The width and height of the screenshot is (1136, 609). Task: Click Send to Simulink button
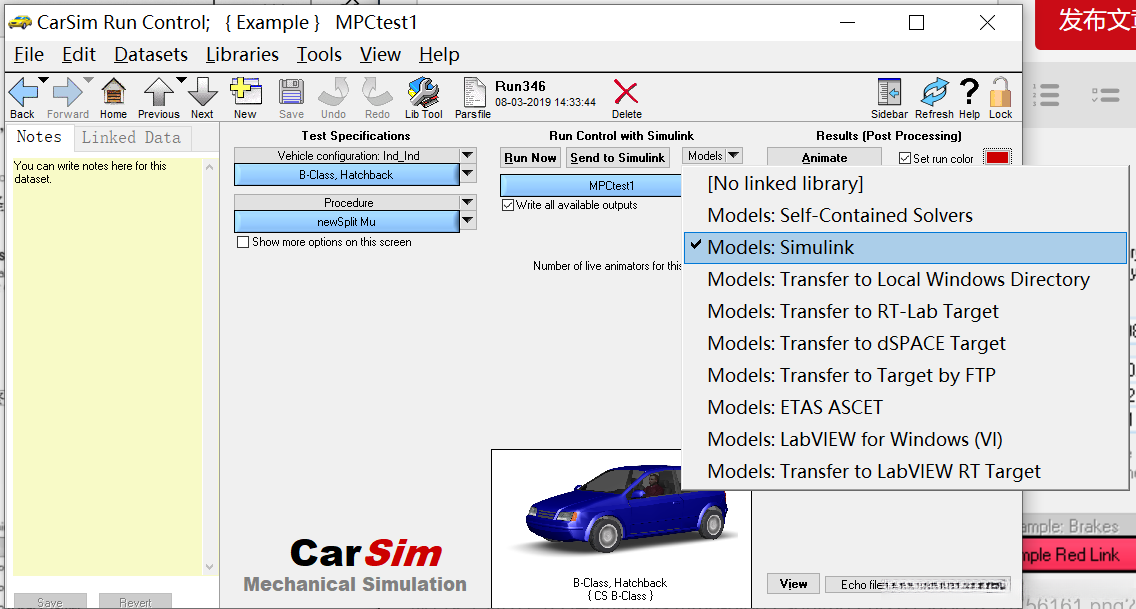[617, 158]
